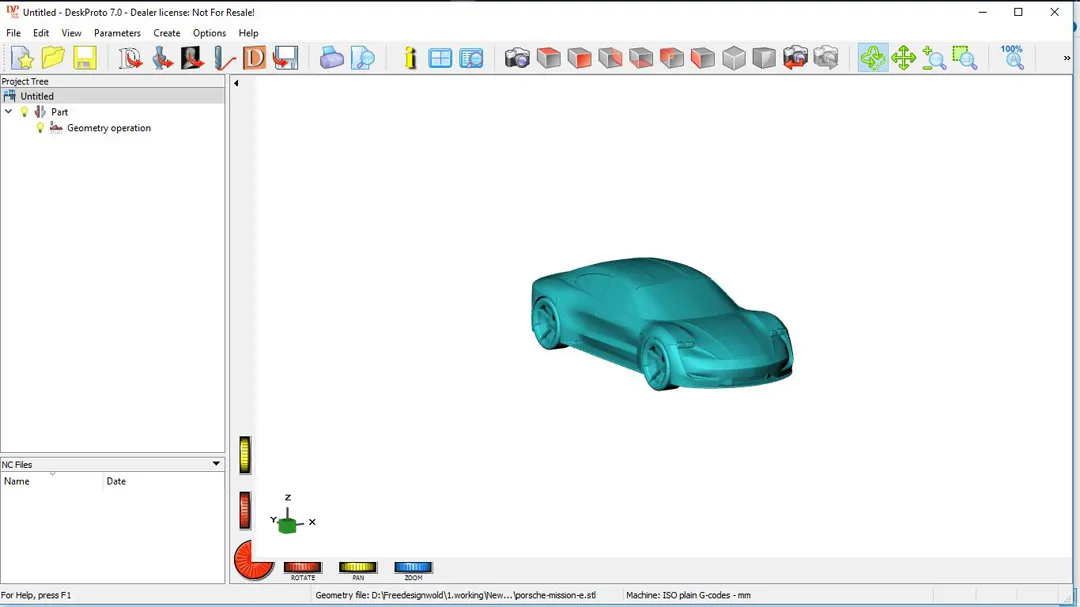This screenshot has width=1080, height=607.
Task: Click the 'Project Tree' panel title
Action: click(x=25, y=81)
